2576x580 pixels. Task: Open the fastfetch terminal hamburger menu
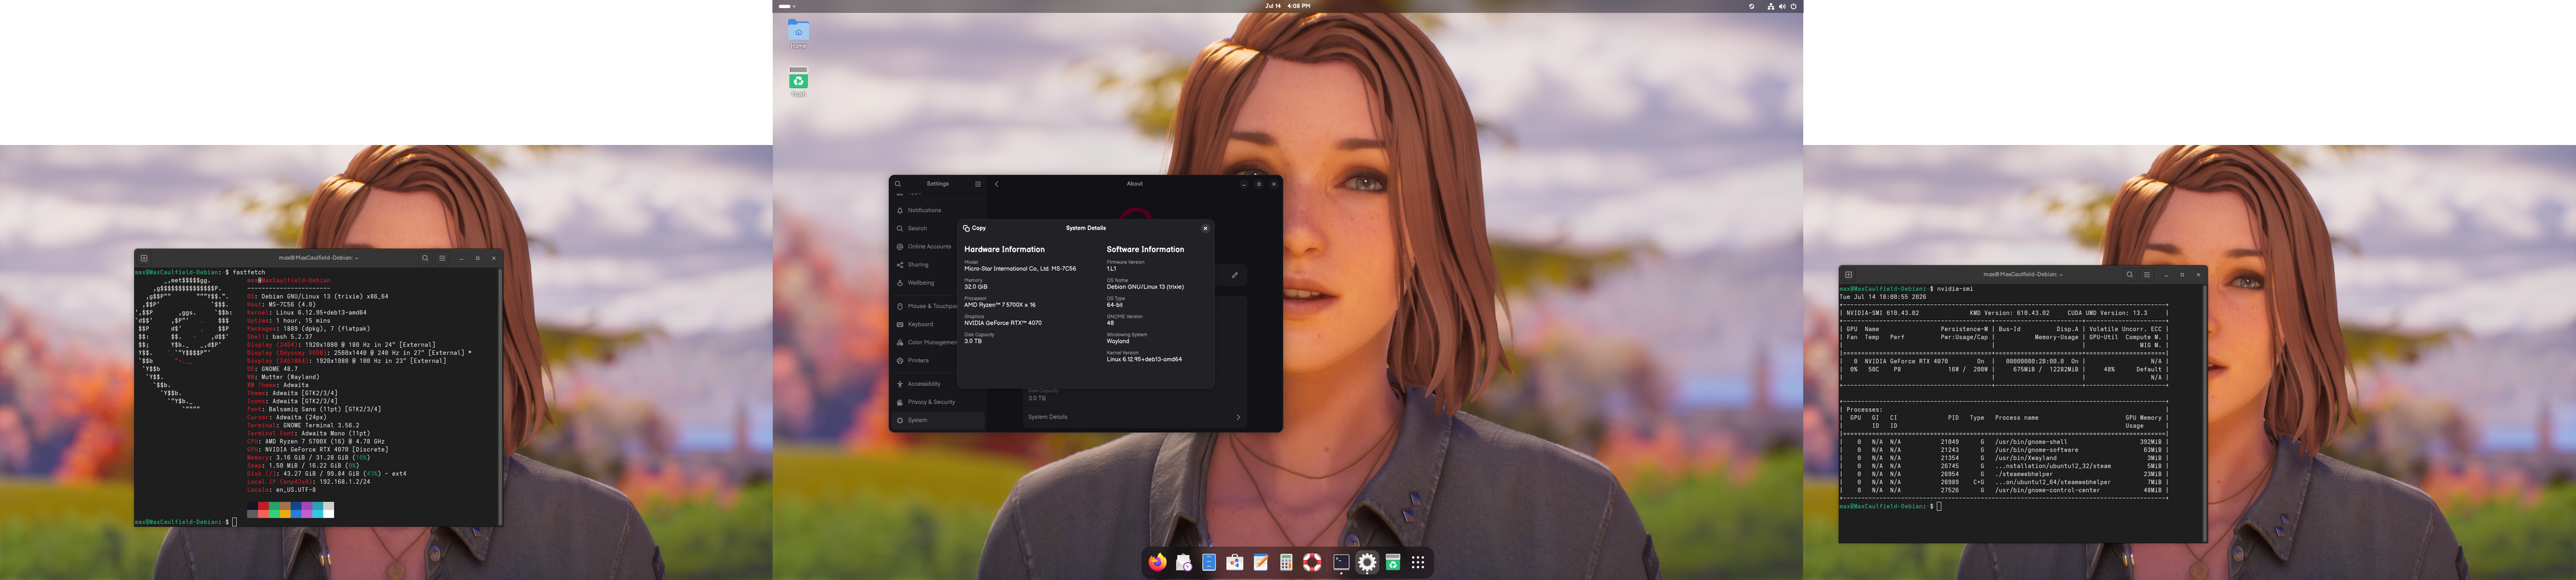[442, 258]
